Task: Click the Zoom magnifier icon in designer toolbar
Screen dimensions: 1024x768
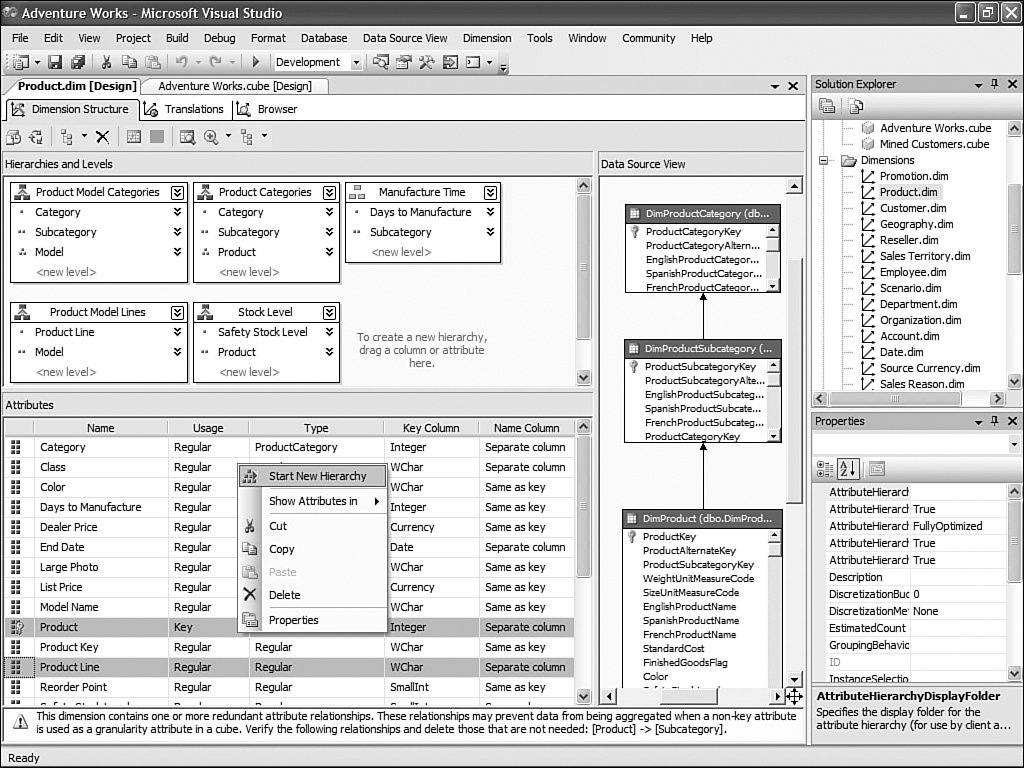Action: [211, 136]
